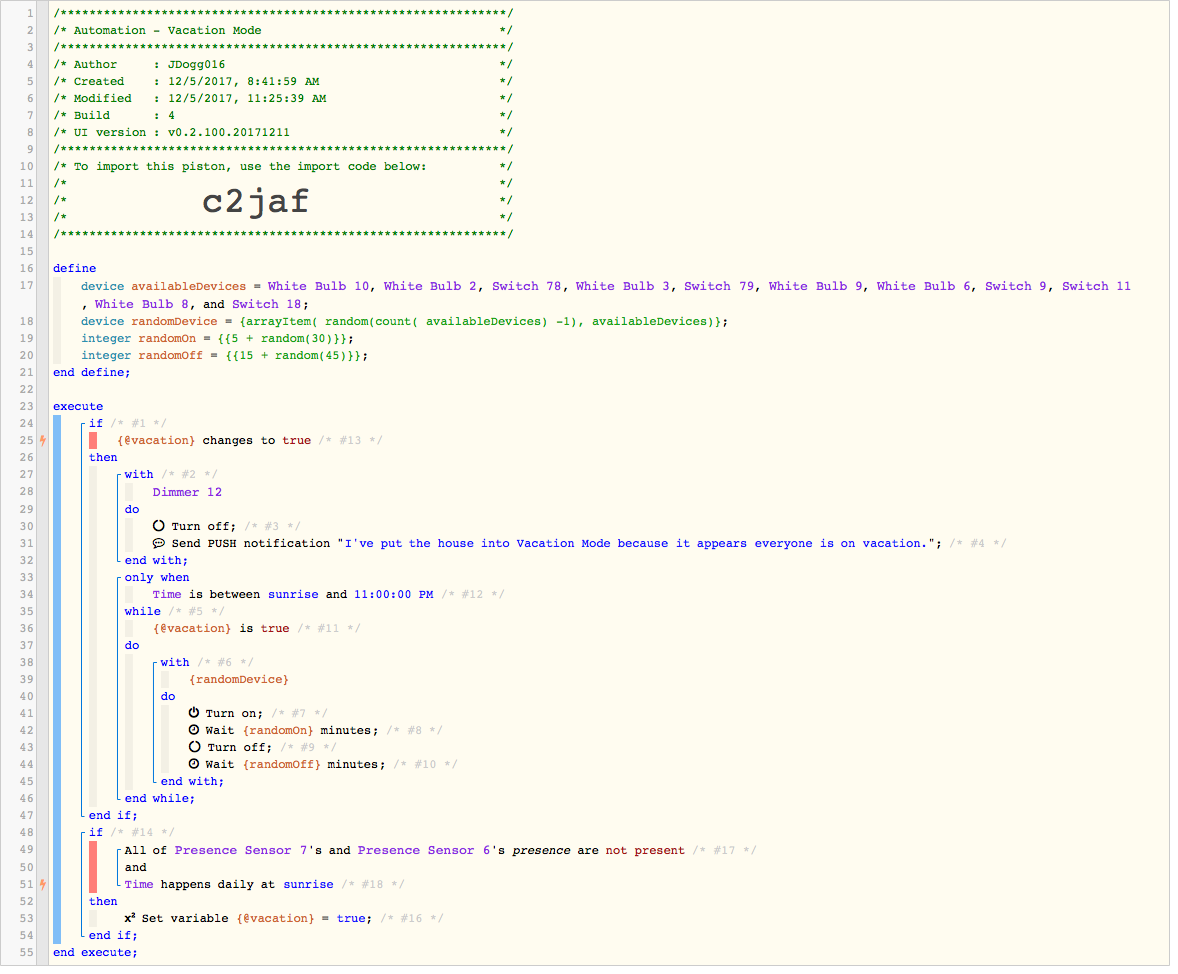Click the define keyword
Screen dimensions: 1178x974
click(74, 268)
